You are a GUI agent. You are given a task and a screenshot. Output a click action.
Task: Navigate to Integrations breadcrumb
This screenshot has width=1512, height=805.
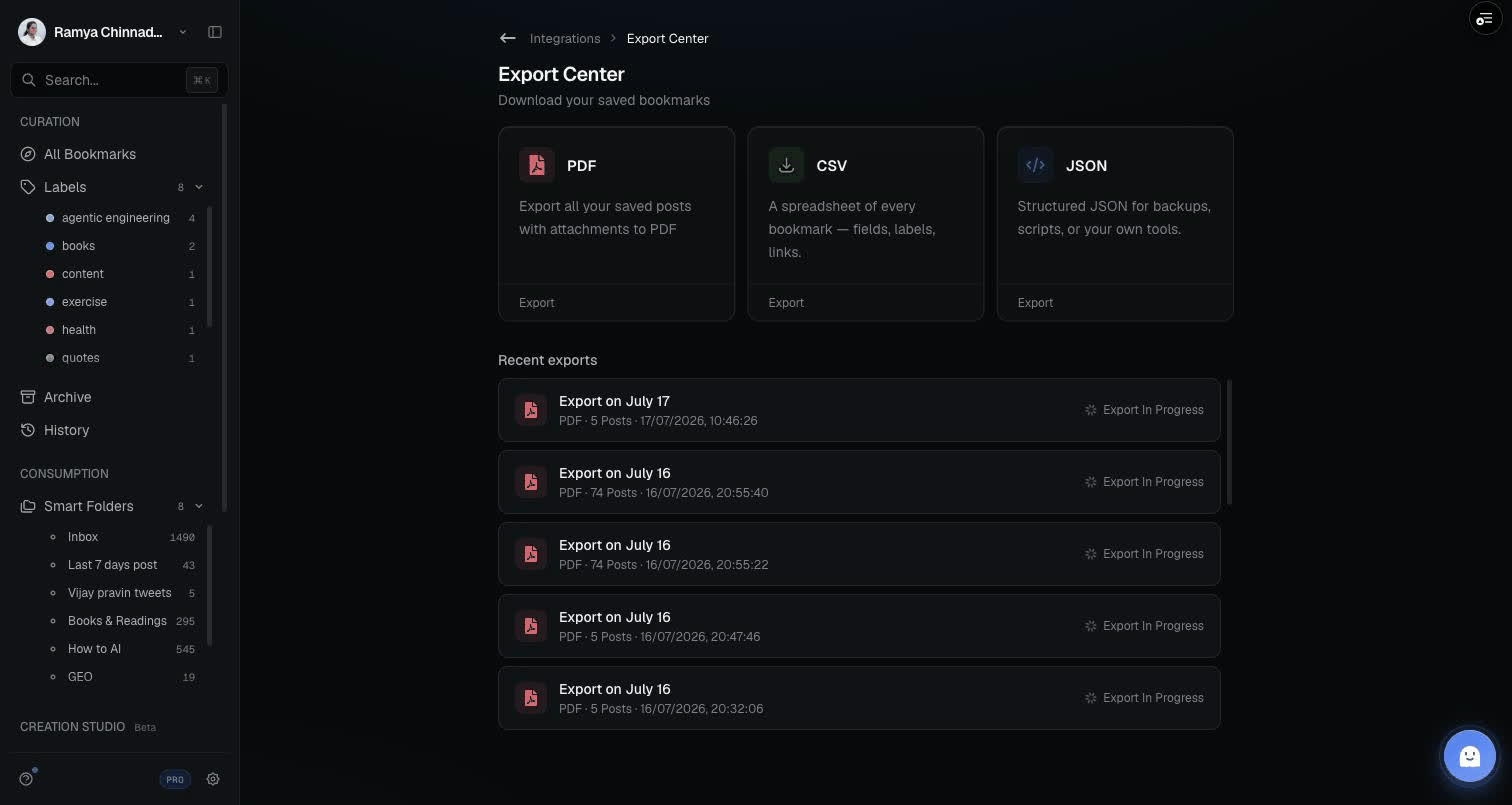565,38
